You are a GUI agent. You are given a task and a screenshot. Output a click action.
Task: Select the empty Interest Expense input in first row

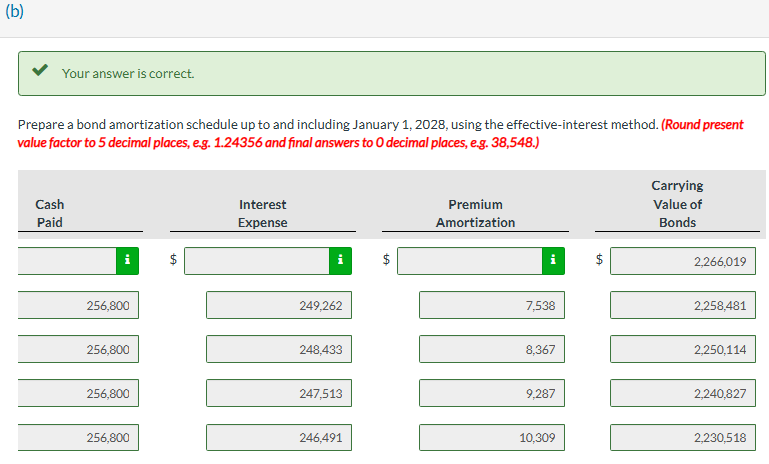(x=257, y=260)
